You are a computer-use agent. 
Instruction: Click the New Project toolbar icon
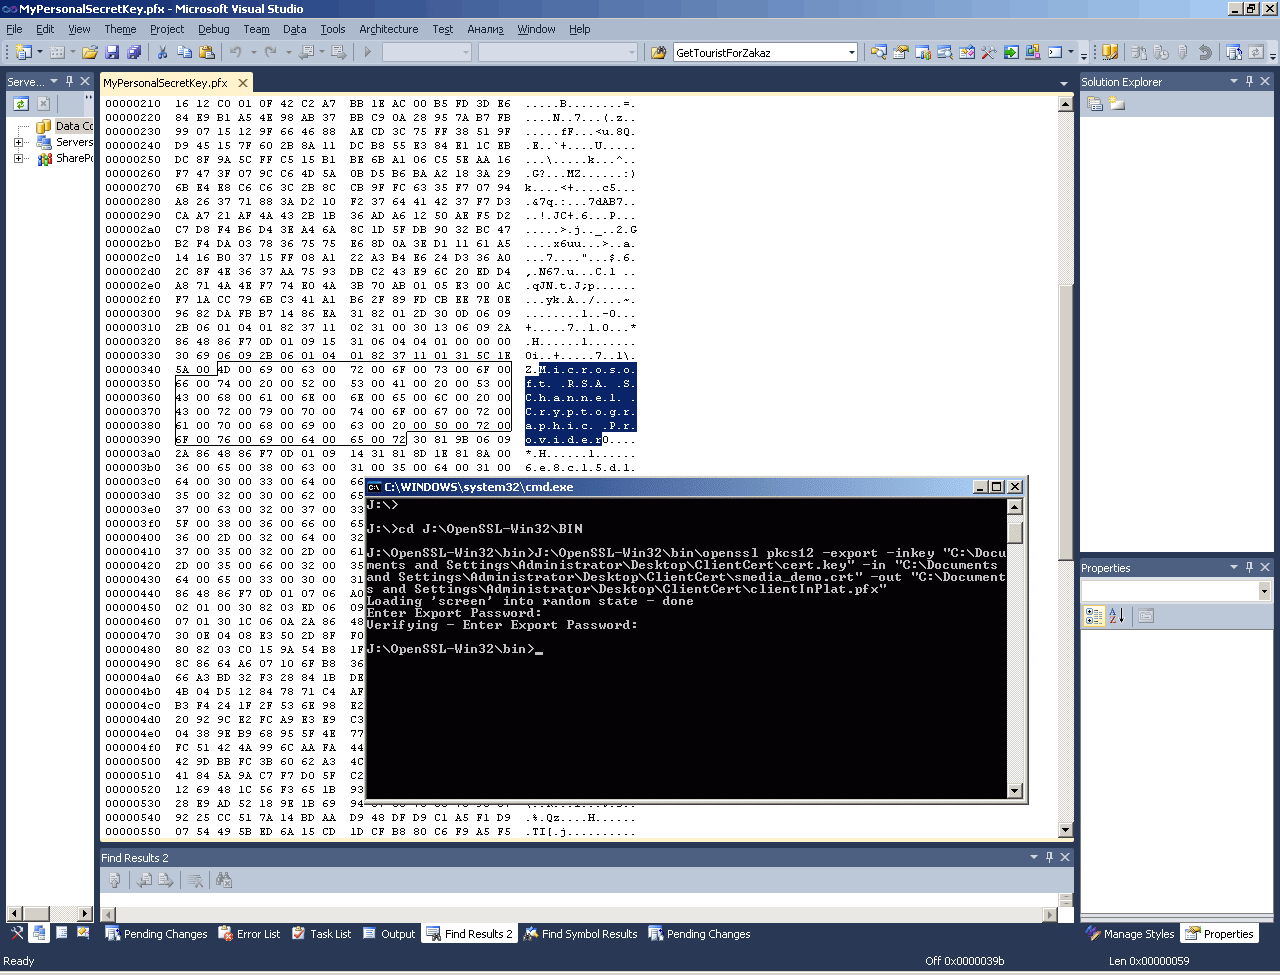click(24, 52)
